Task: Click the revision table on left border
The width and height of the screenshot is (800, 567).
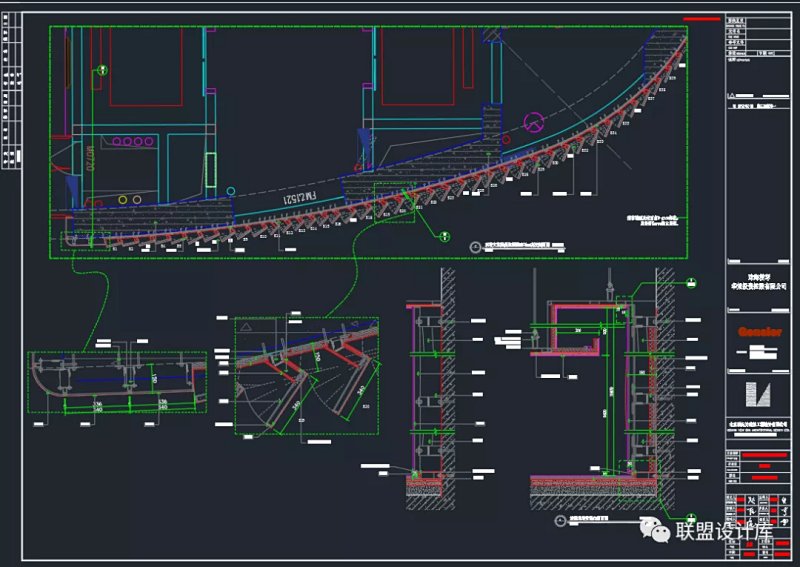Action: 14,90
